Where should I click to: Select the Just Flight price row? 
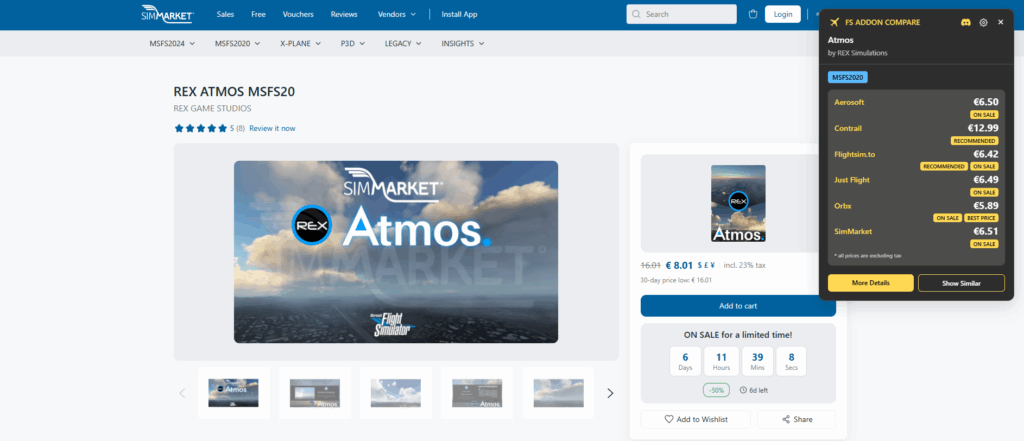tap(916, 185)
